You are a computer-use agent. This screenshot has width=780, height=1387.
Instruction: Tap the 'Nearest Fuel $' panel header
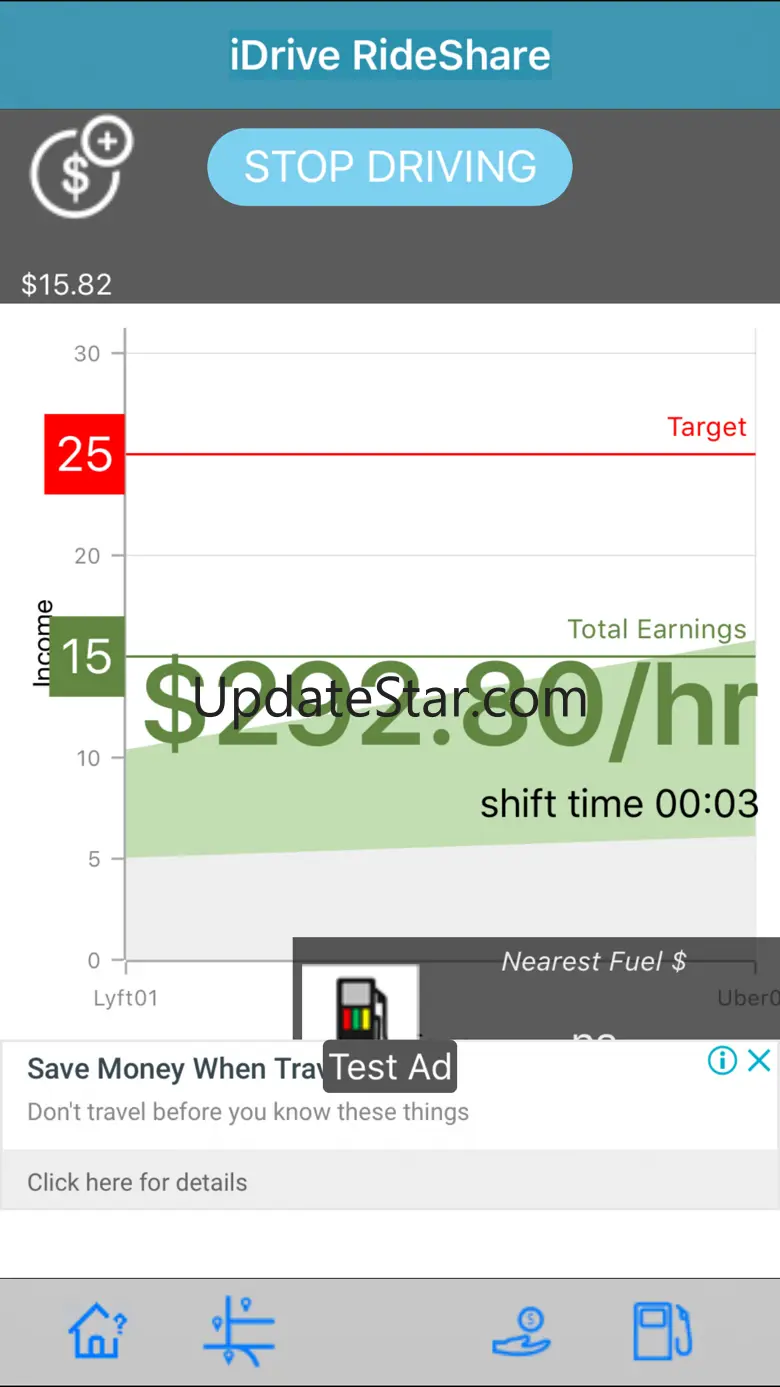tap(593, 961)
